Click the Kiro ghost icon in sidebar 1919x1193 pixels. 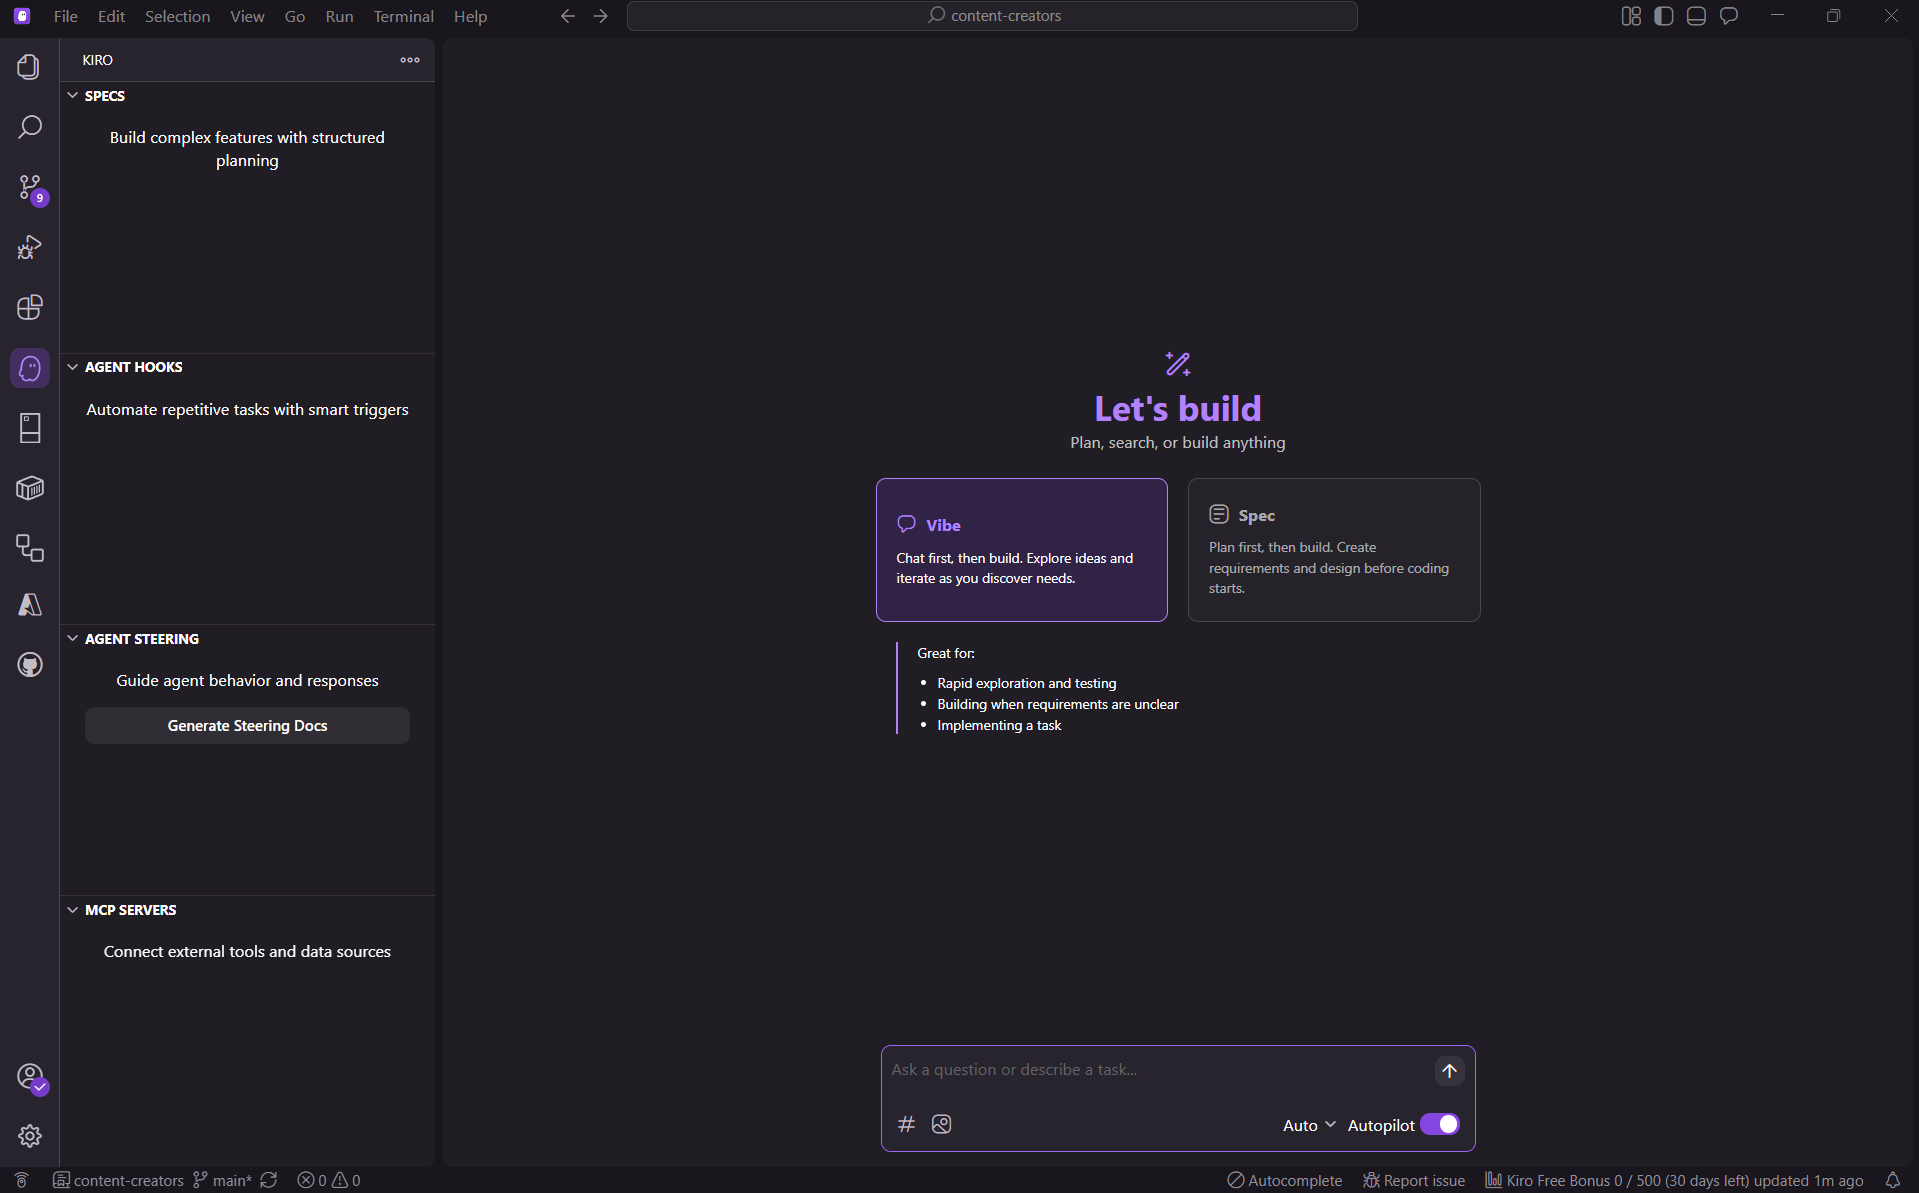tap(29, 368)
